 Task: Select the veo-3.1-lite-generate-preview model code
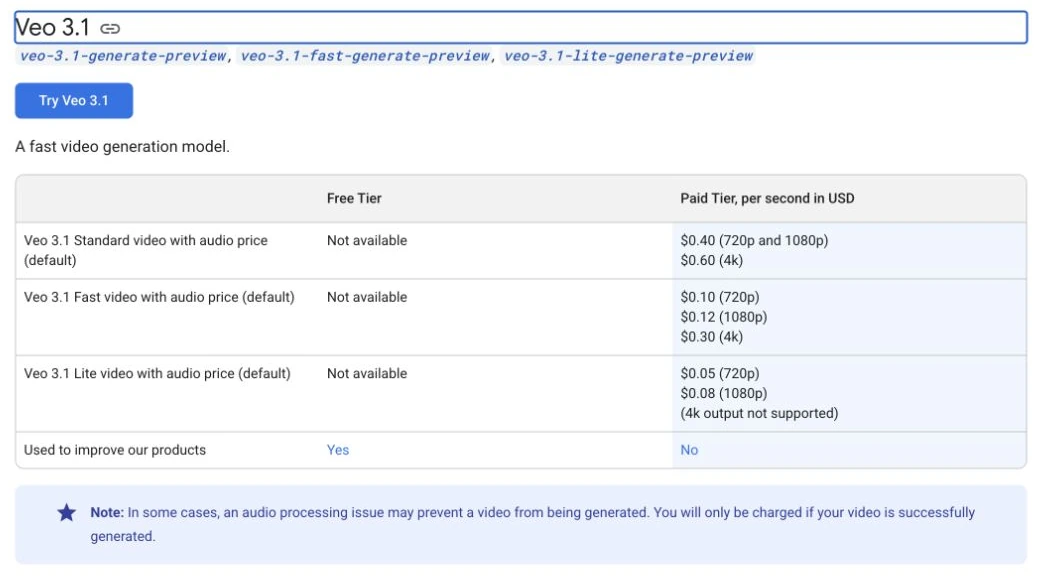(628, 56)
